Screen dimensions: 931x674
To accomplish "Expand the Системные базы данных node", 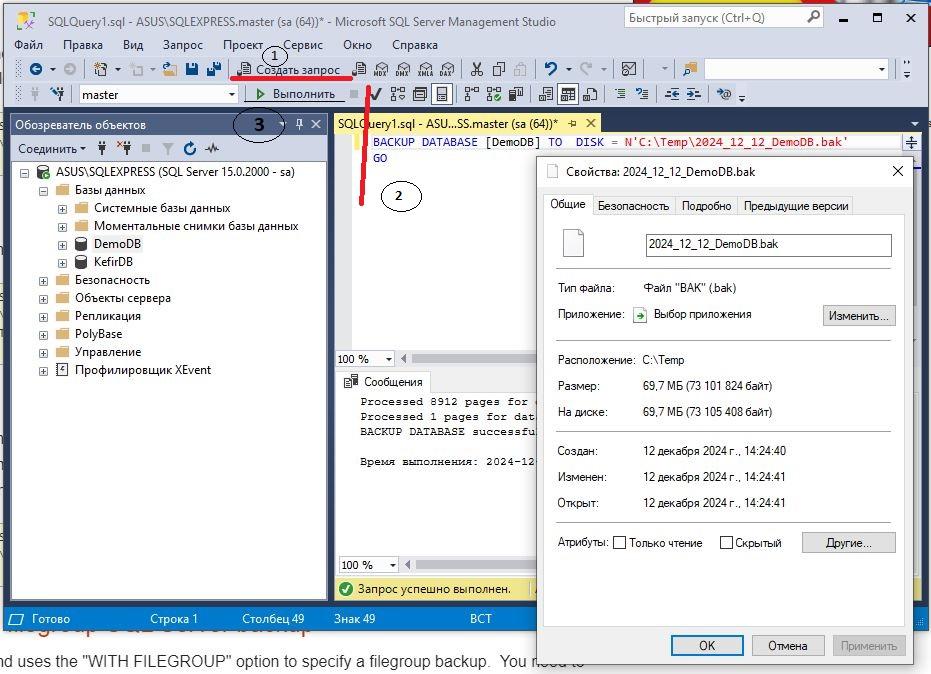I will click(62, 209).
